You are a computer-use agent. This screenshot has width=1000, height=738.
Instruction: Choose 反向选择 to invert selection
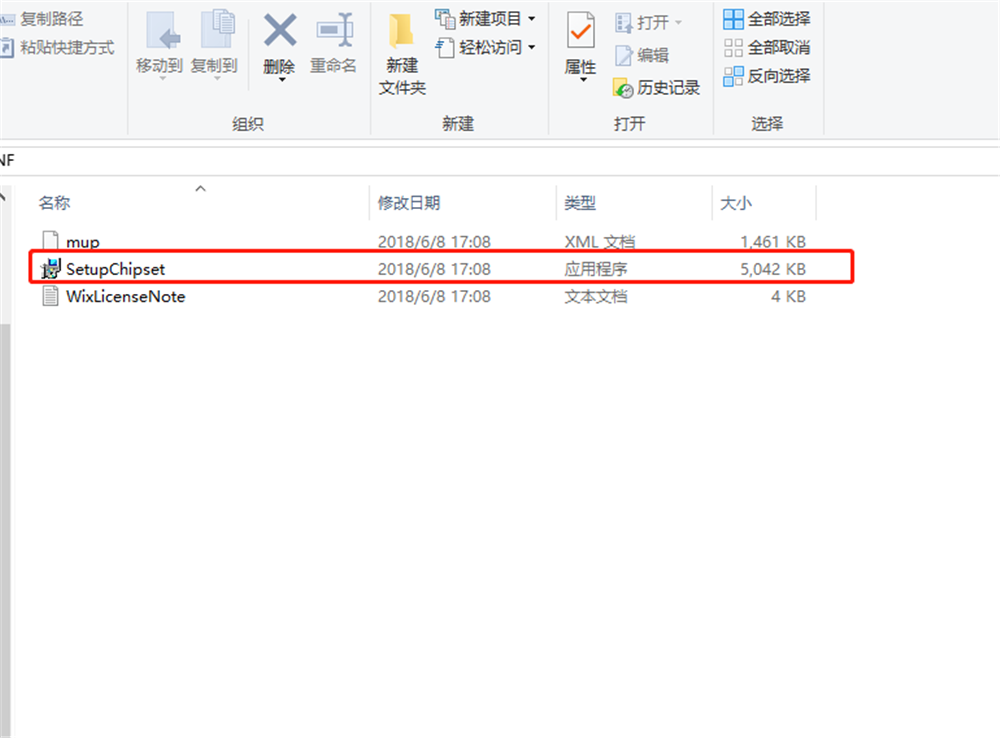coord(768,76)
